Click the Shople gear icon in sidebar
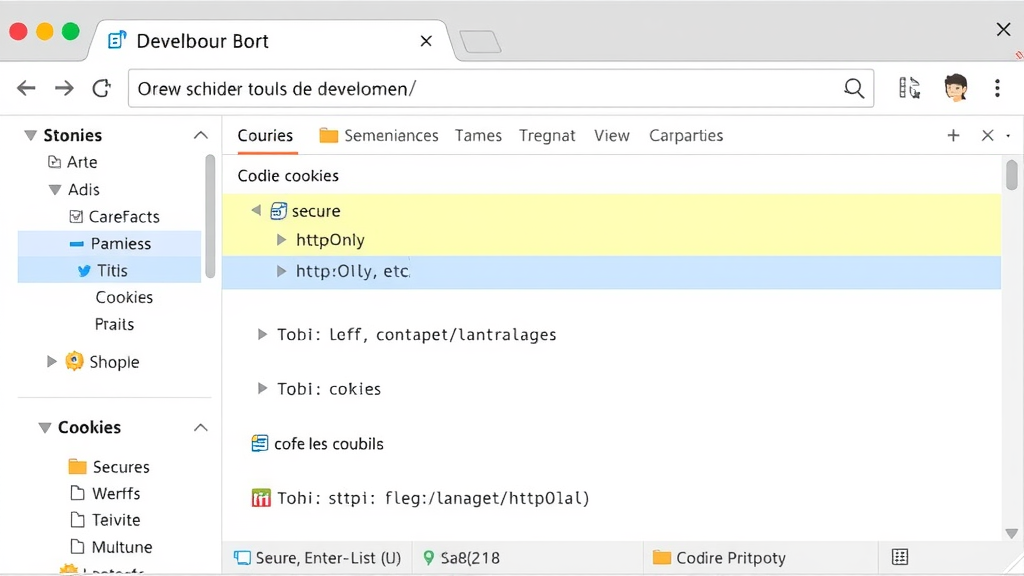The width and height of the screenshot is (1024, 576). pyautogui.click(x=74, y=361)
